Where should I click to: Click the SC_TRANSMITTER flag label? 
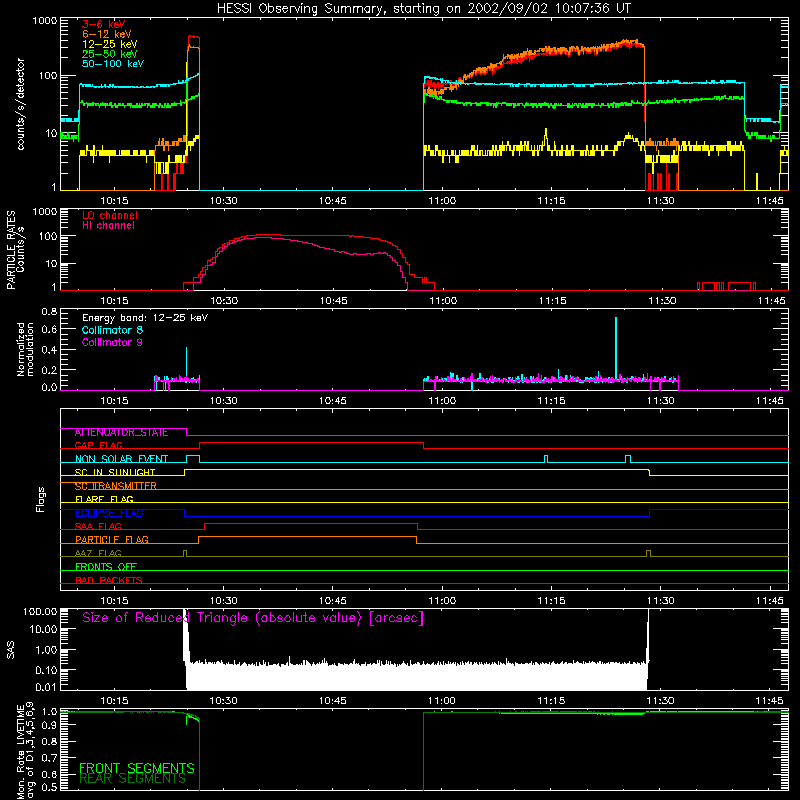(115, 486)
